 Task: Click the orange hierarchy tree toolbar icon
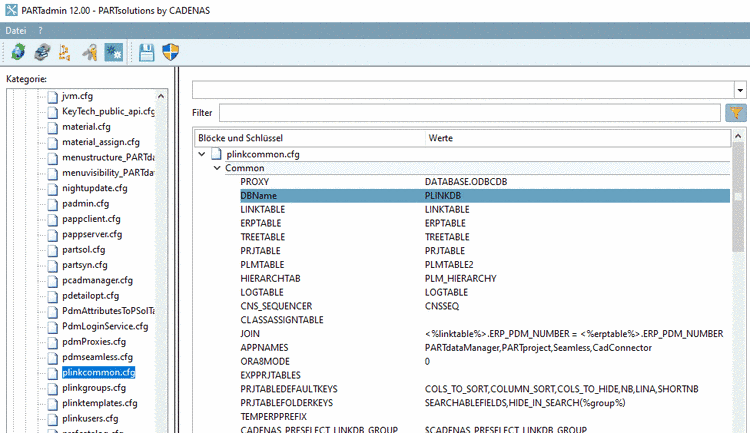coord(65,52)
